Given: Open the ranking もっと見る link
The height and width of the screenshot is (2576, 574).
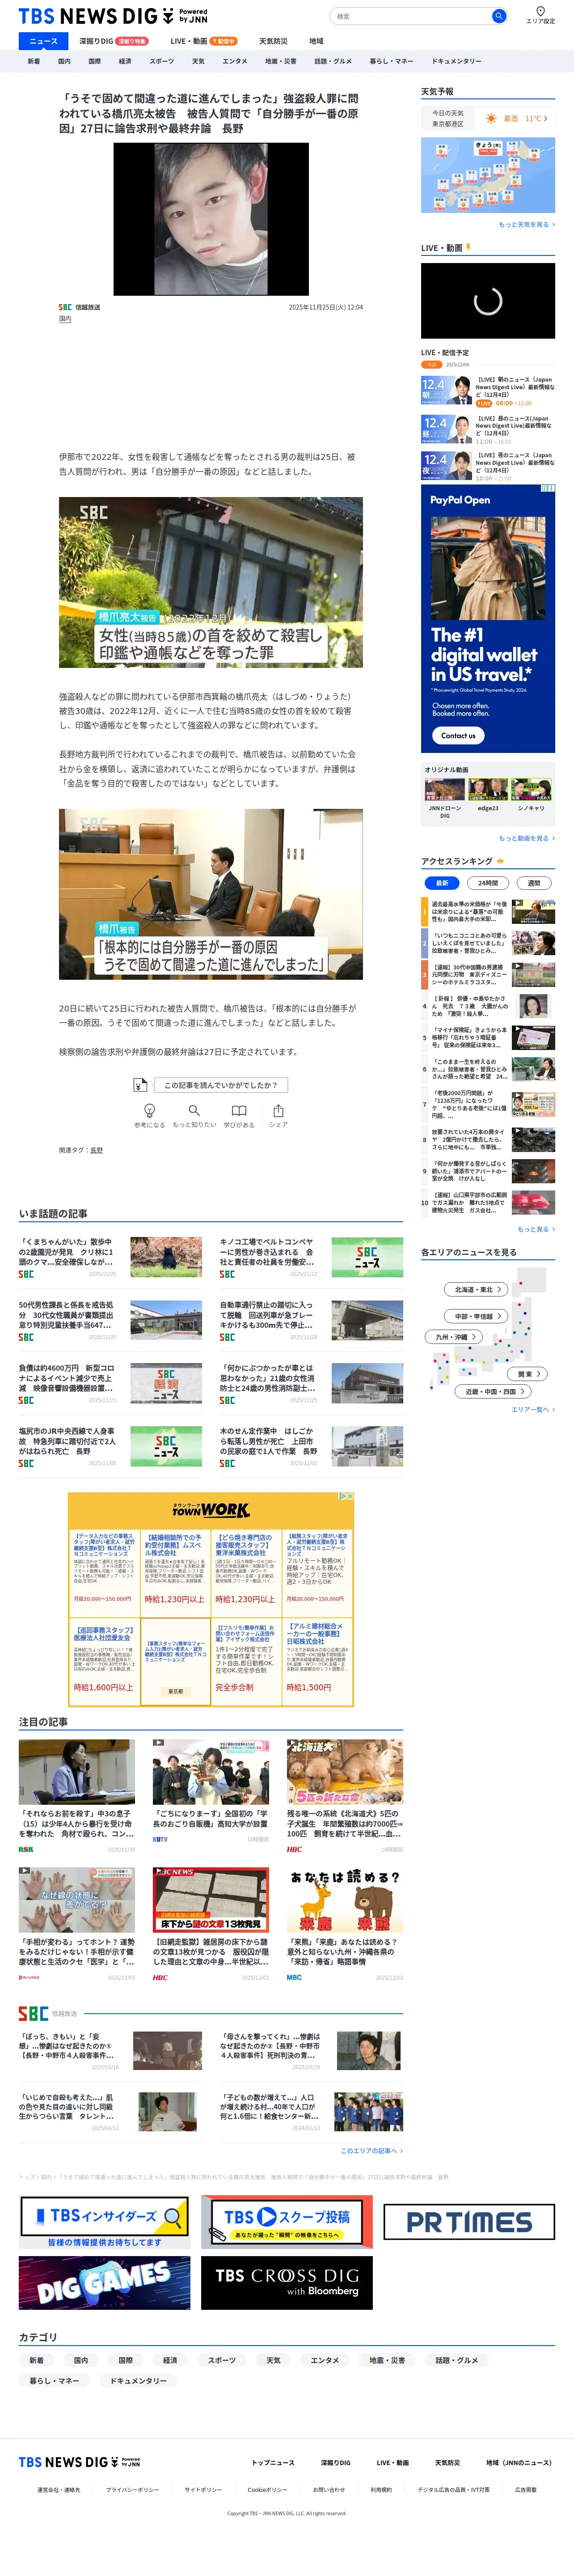Looking at the screenshot, I should coord(536,1229).
